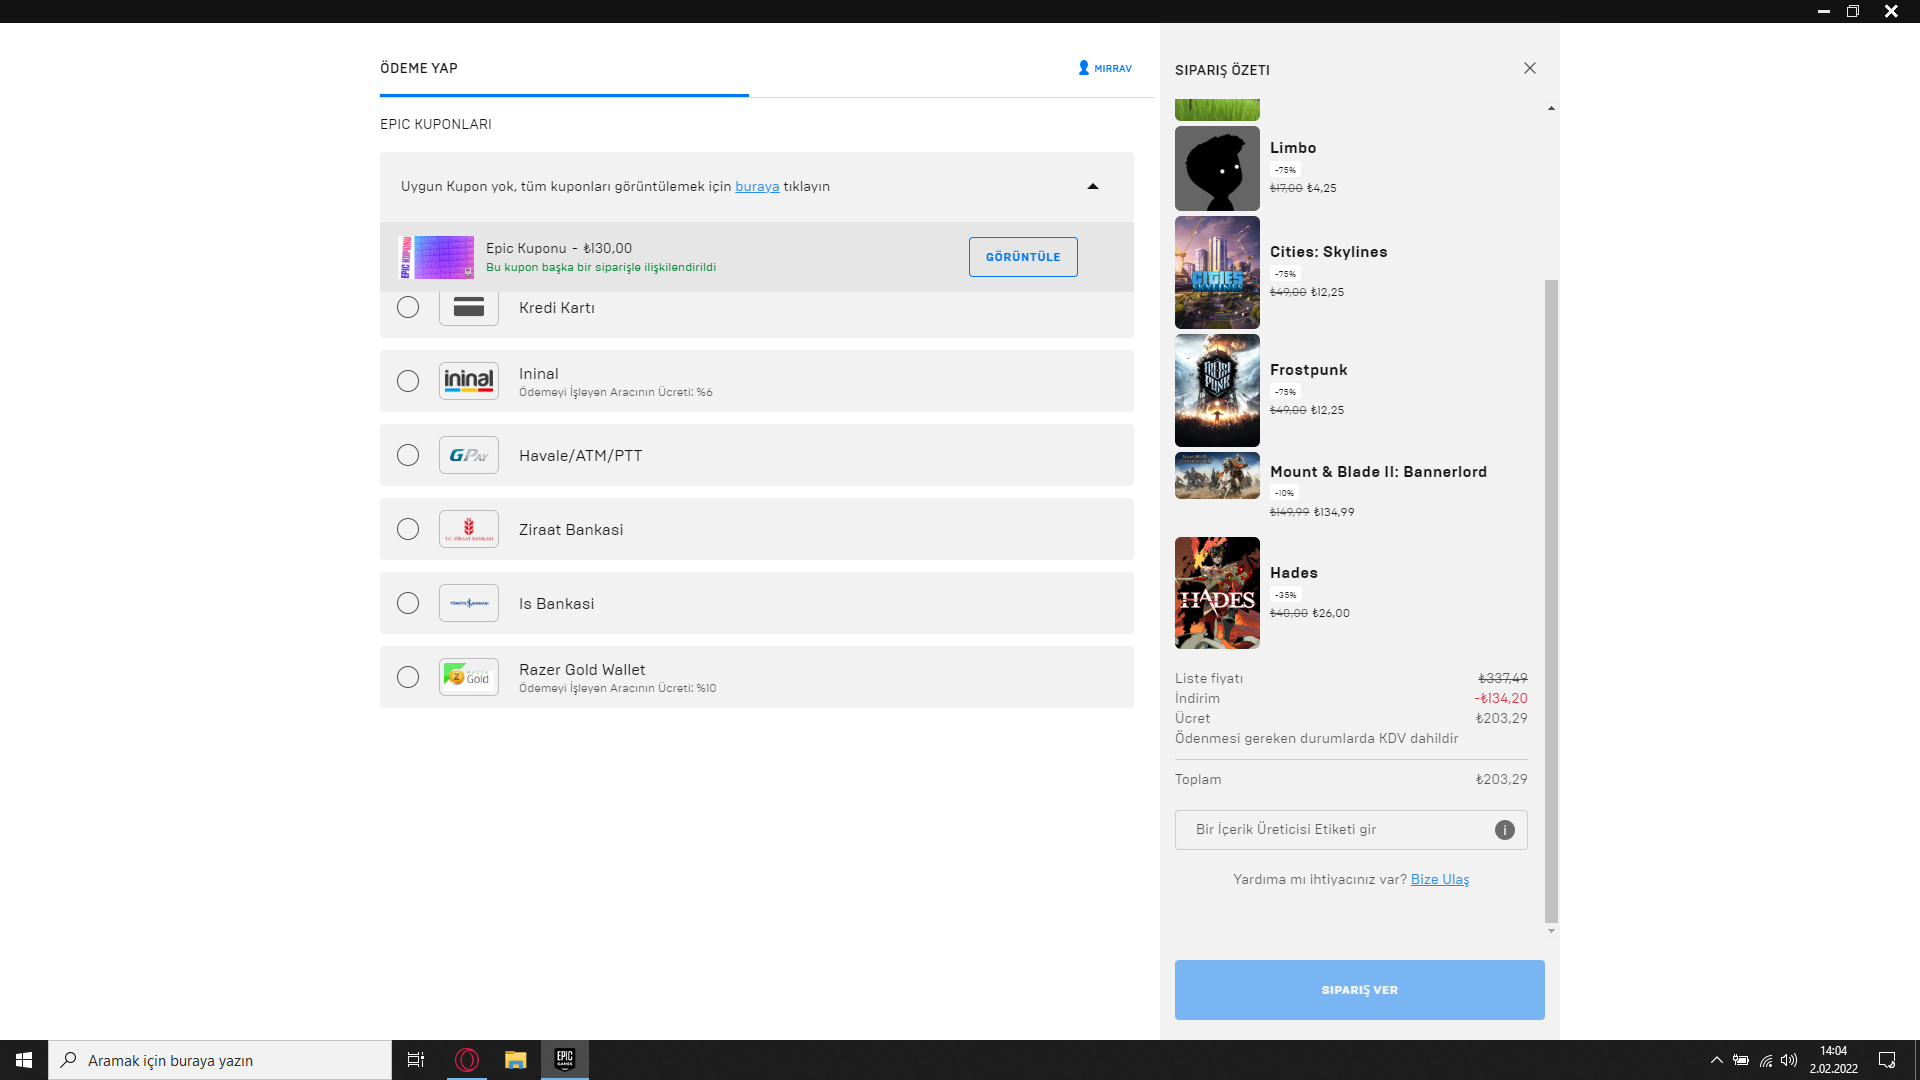Viewport: 1920px width, 1080px height.
Task: Open the 'buraya' coupons link
Action: (757, 186)
